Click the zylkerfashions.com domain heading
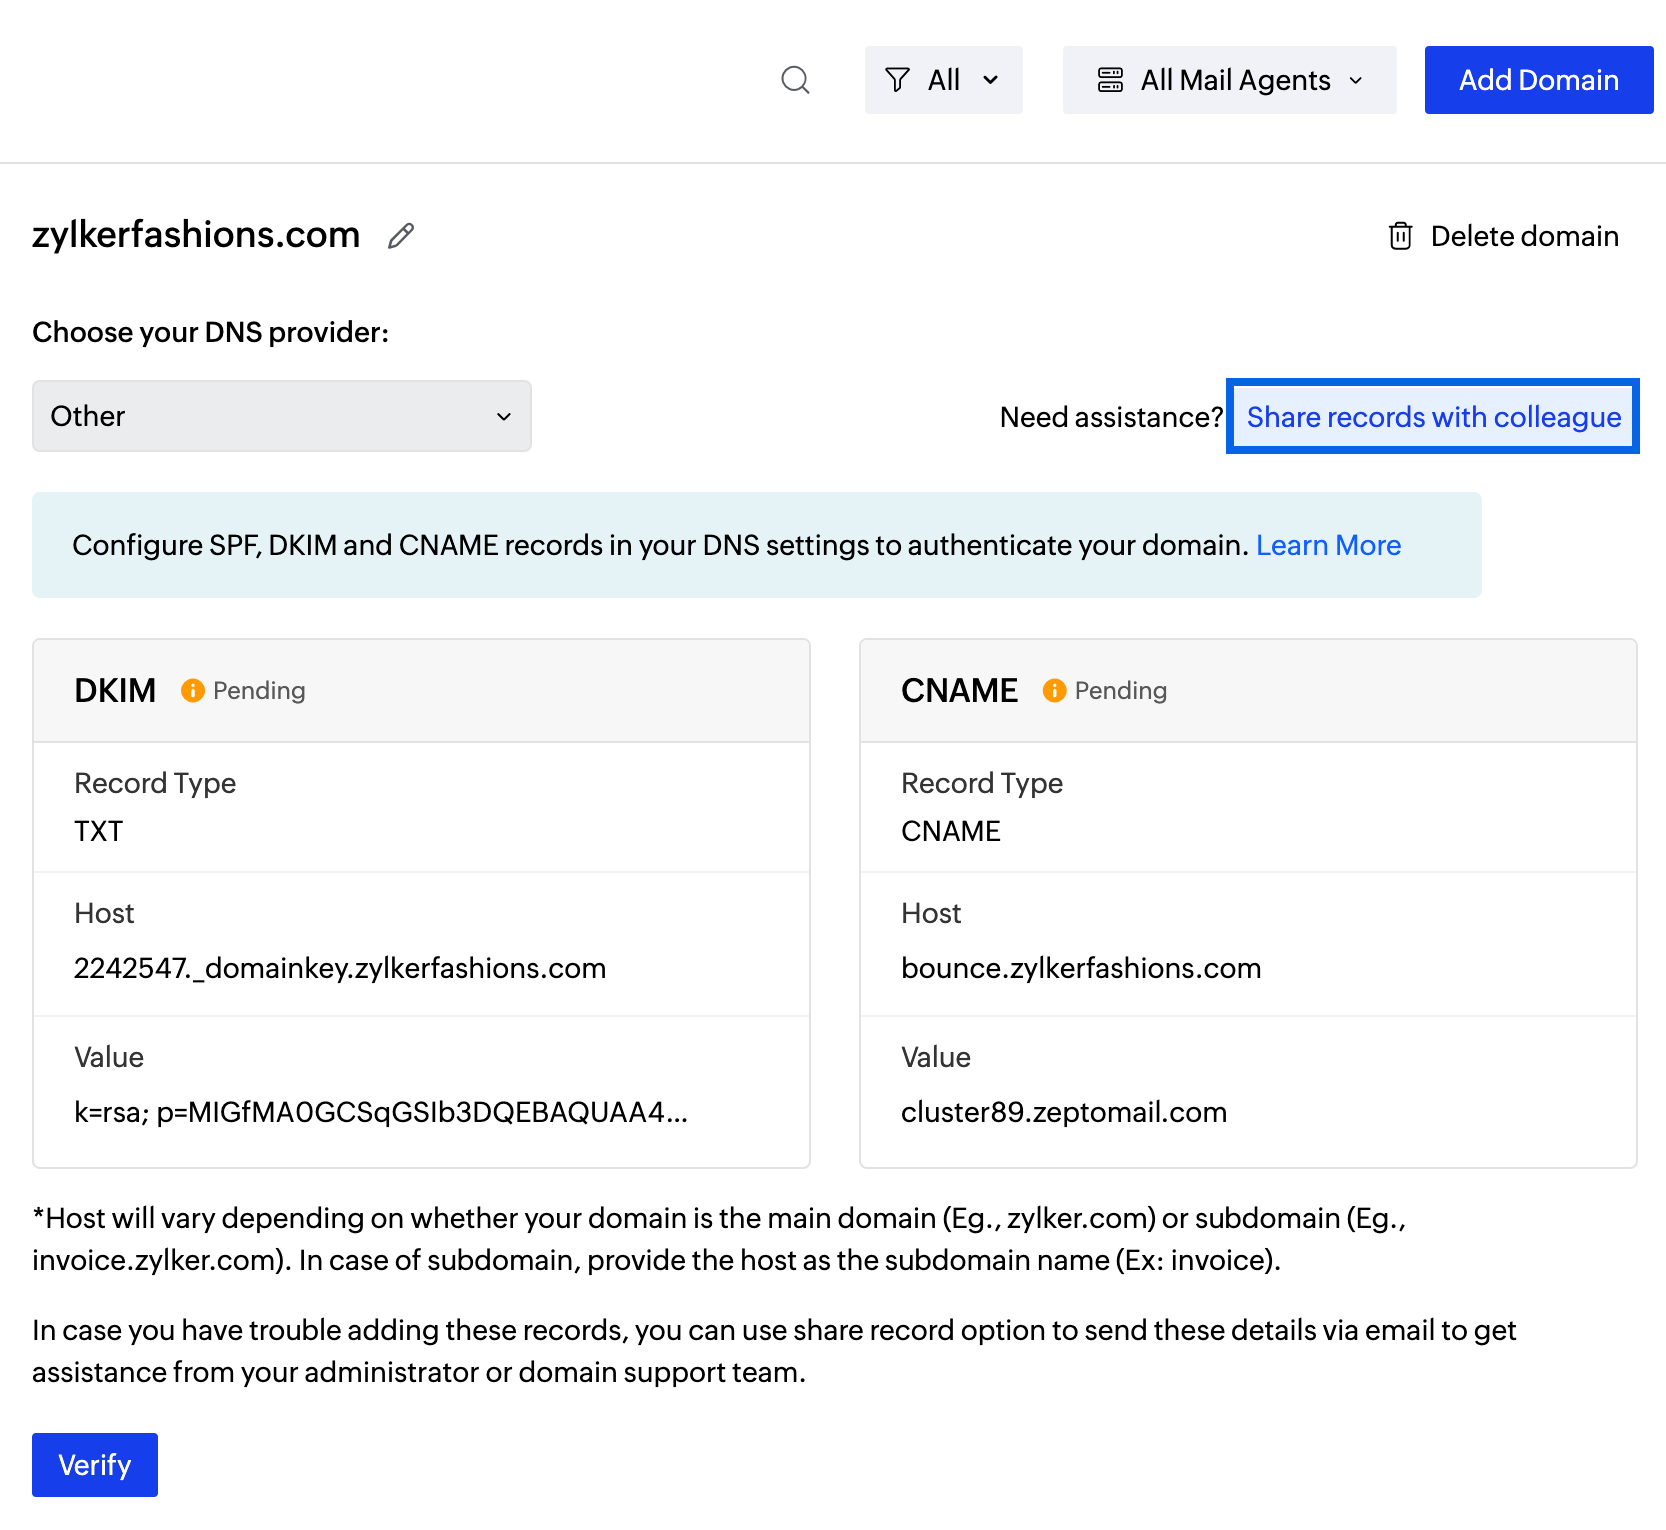1666x1530 pixels. [x=196, y=235]
